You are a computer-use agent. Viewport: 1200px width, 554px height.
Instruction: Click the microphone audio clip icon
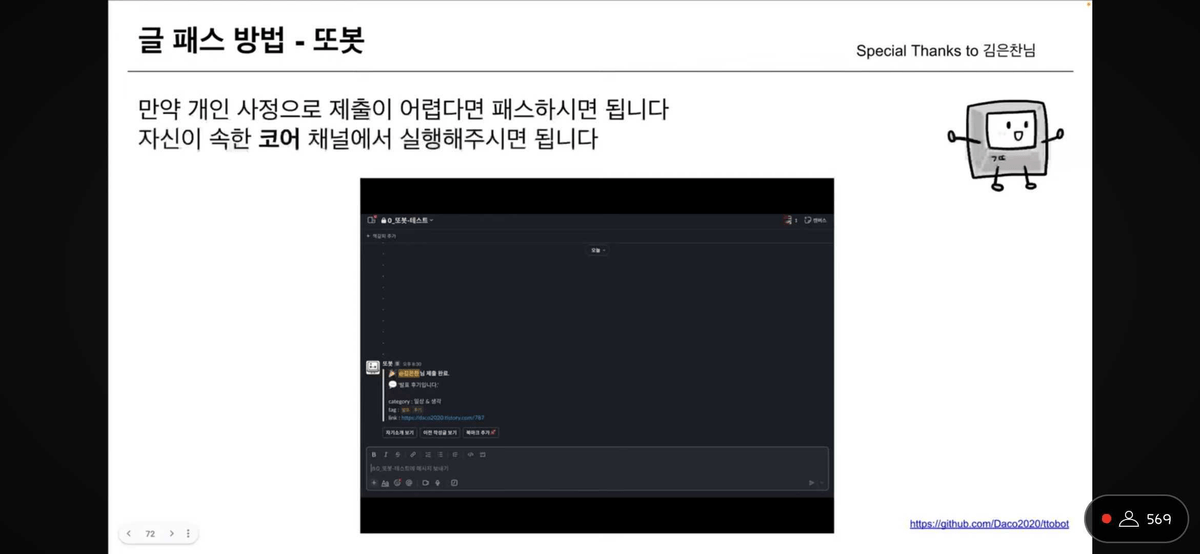click(437, 483)
